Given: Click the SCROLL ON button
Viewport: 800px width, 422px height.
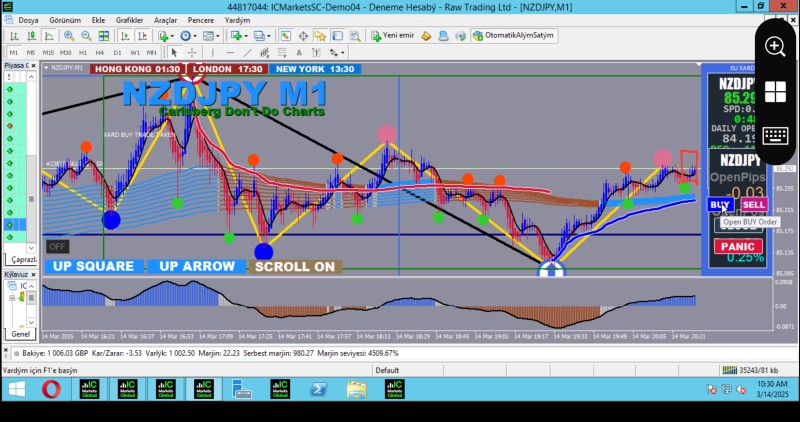Looking at the screenshot, I should (x=295, y=266).
